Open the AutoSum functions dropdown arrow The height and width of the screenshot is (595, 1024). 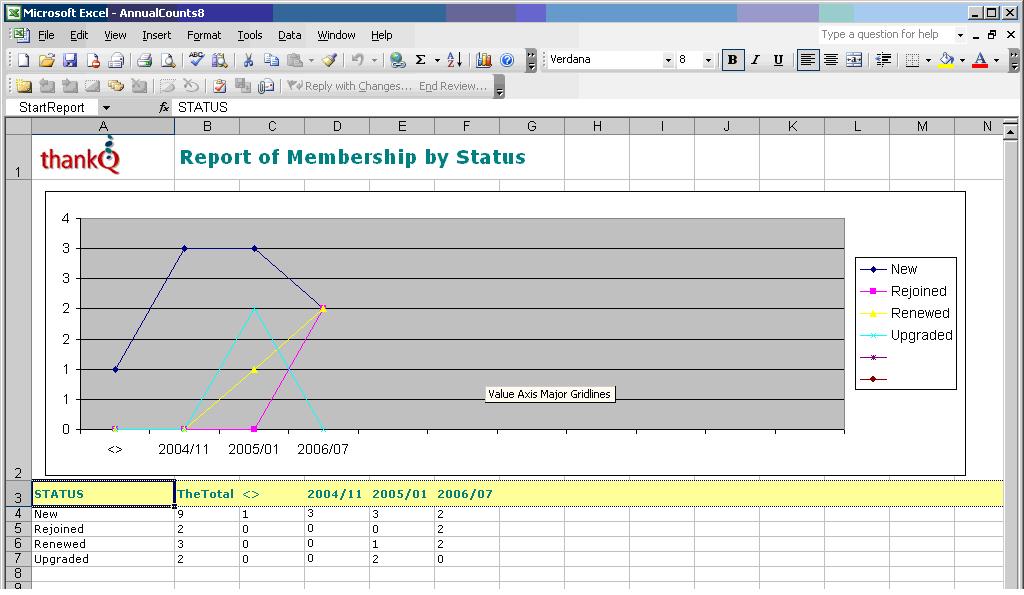tap(437, 60)
